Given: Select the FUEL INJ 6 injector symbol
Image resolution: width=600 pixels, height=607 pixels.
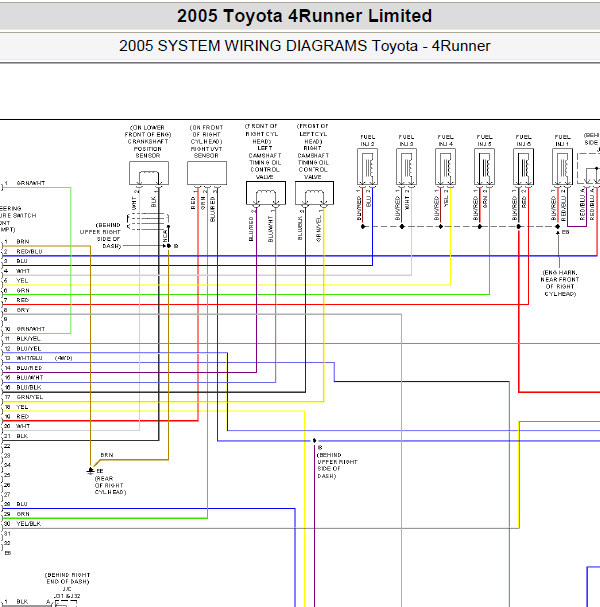Looking at the screenshot, I should coord(523,167).
